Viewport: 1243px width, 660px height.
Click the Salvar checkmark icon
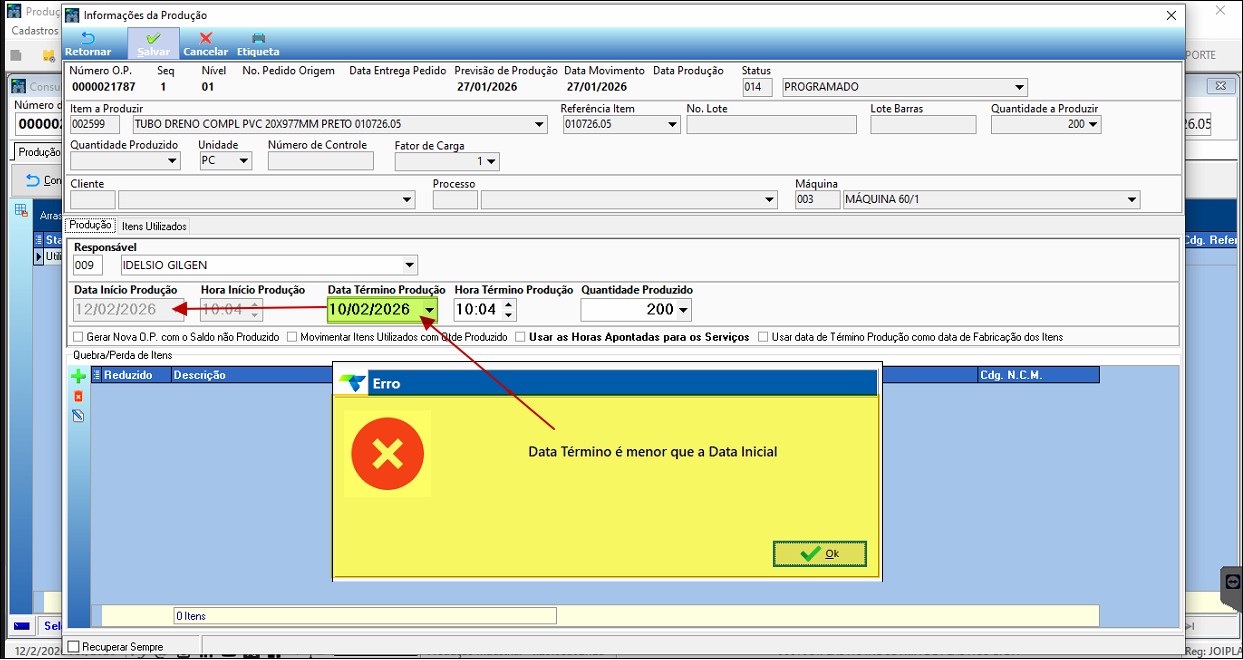tap(153, 39)
